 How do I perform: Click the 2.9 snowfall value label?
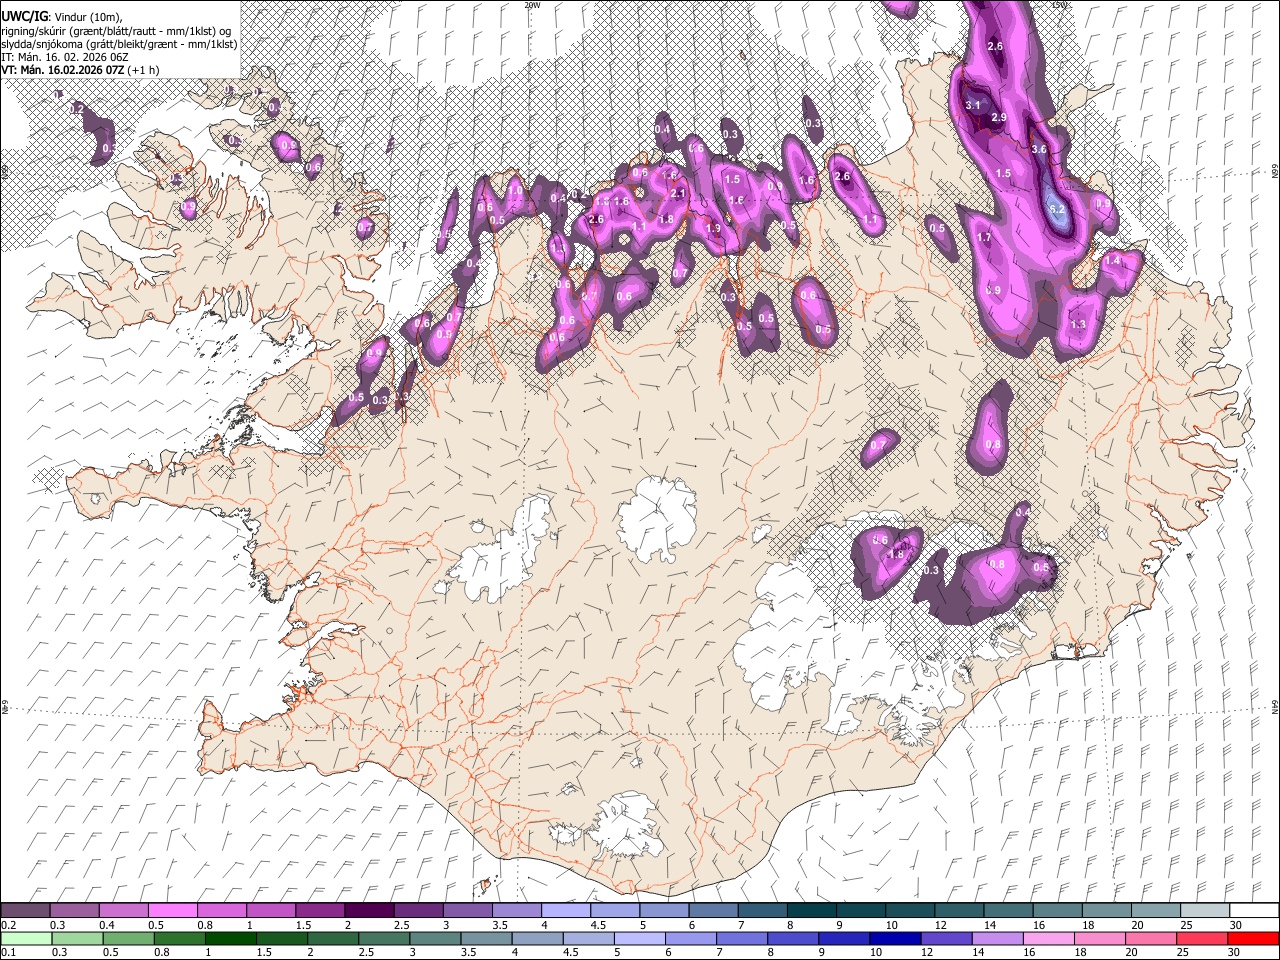tap(998, 118)
